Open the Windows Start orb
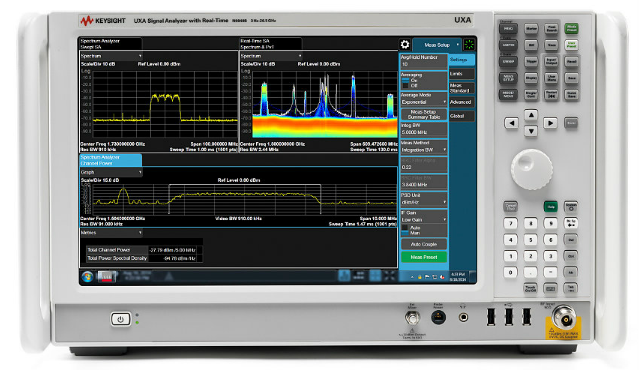This screenshot has width=643, height=371. 87,277
